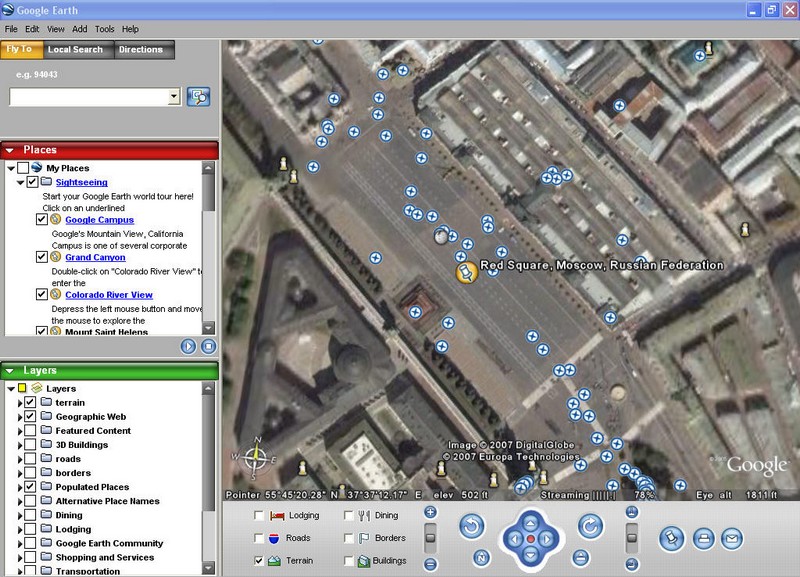Click the Google Campus placemark icon
This screenshot has height=577, width=800.
pyautogui.click(x=56, y=219)
